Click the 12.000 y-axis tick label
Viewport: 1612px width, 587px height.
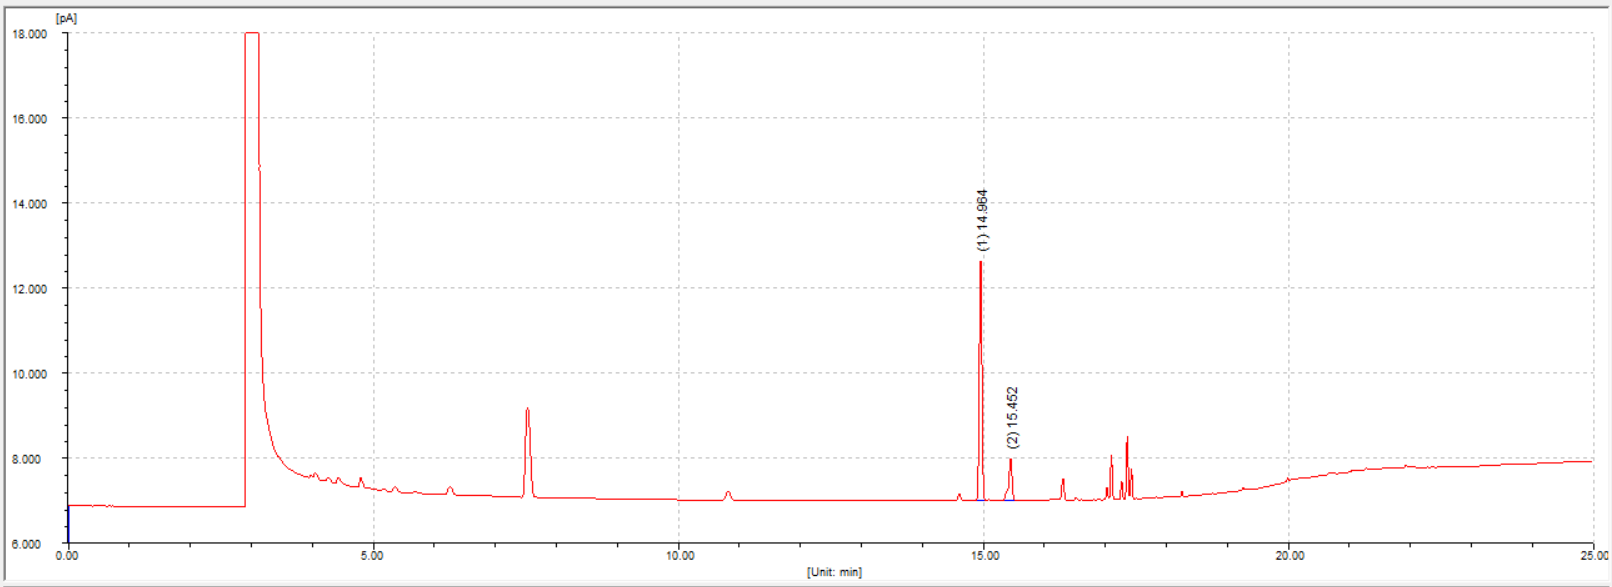[x=29, y=289]
